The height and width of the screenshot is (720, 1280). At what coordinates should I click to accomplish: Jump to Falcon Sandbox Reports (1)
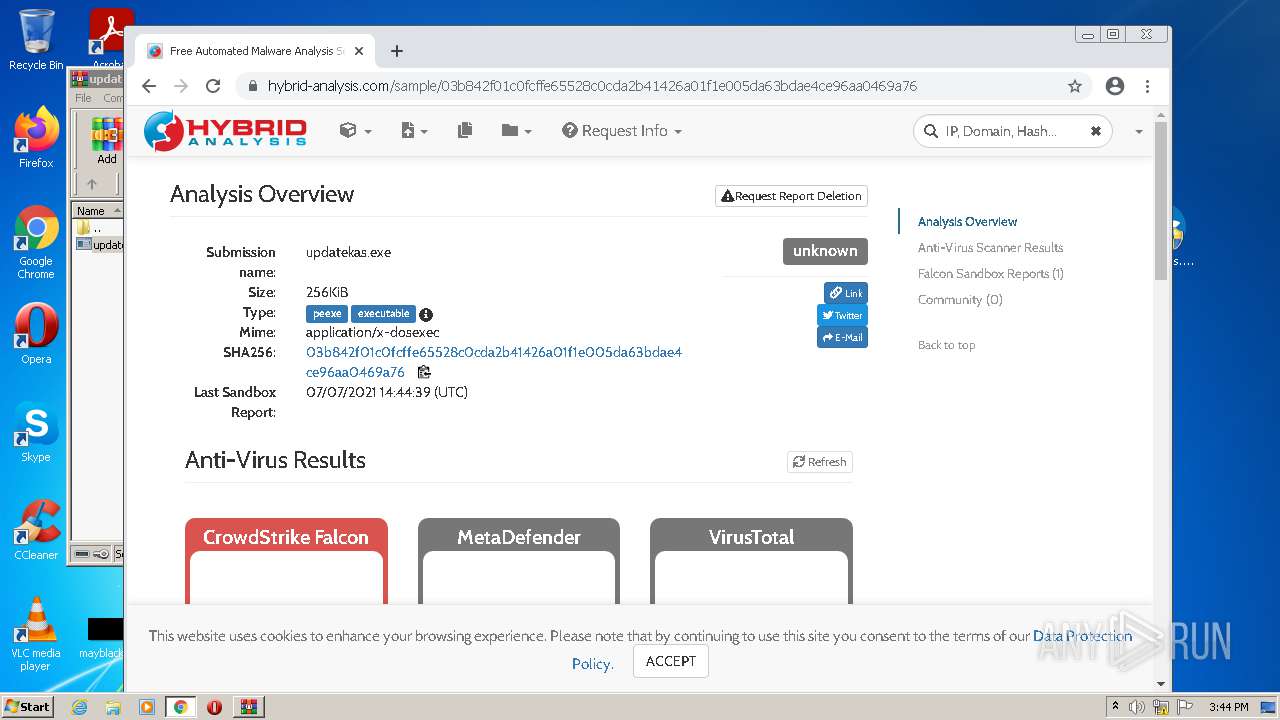990,274
